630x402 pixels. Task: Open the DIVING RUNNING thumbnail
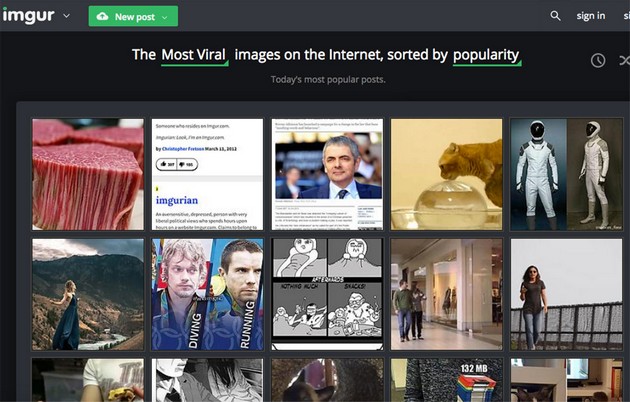[207, 294]
